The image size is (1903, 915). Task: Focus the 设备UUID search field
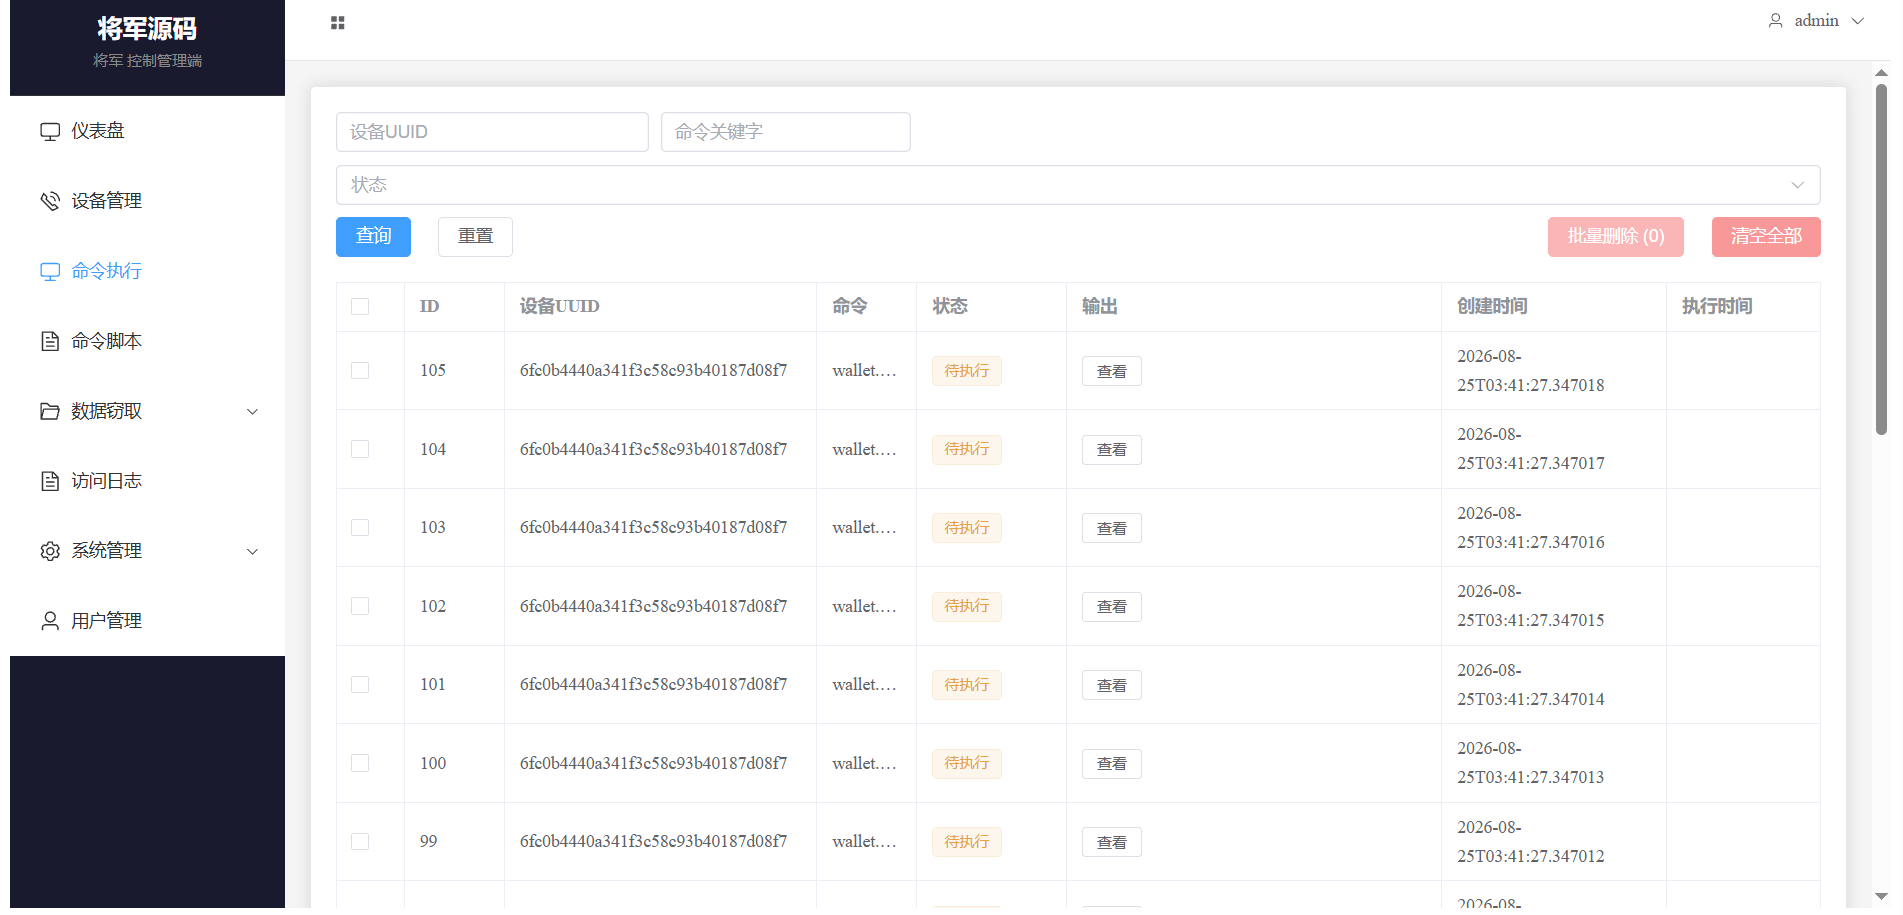tap(492, 132)
